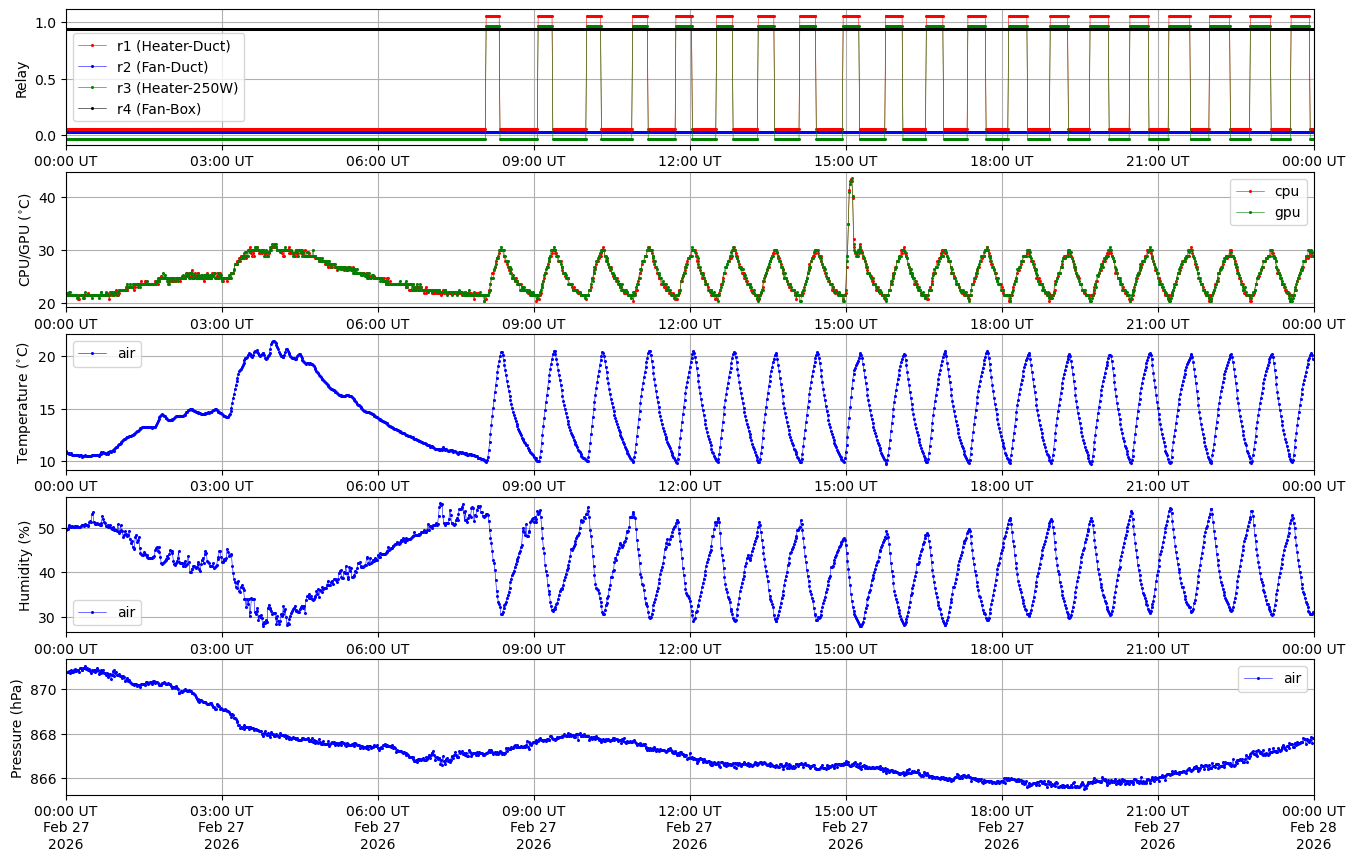Click the Pressure (hPa) axis label
Viewport: 1355px width, 861px height.
coord(17,727)
